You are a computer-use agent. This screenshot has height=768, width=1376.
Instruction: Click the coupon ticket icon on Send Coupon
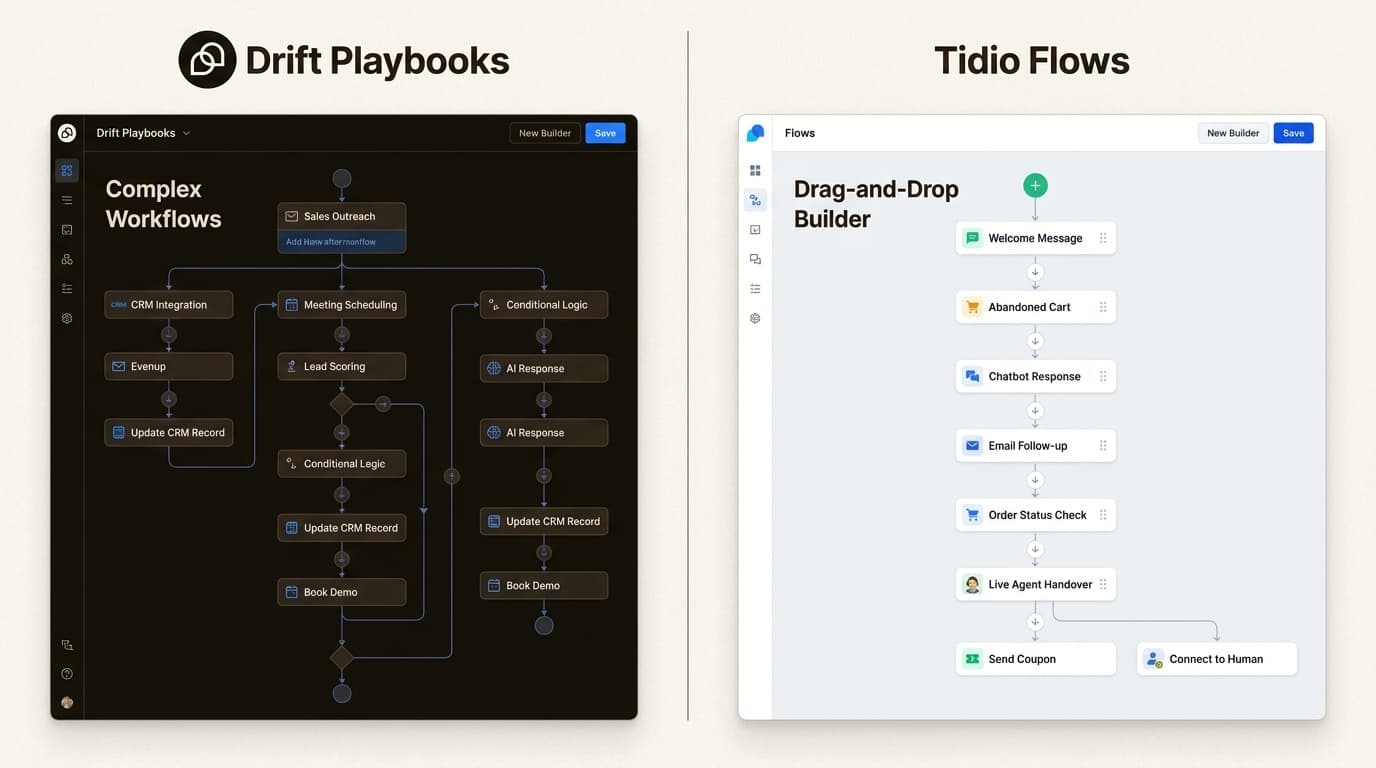click(972, 659)
